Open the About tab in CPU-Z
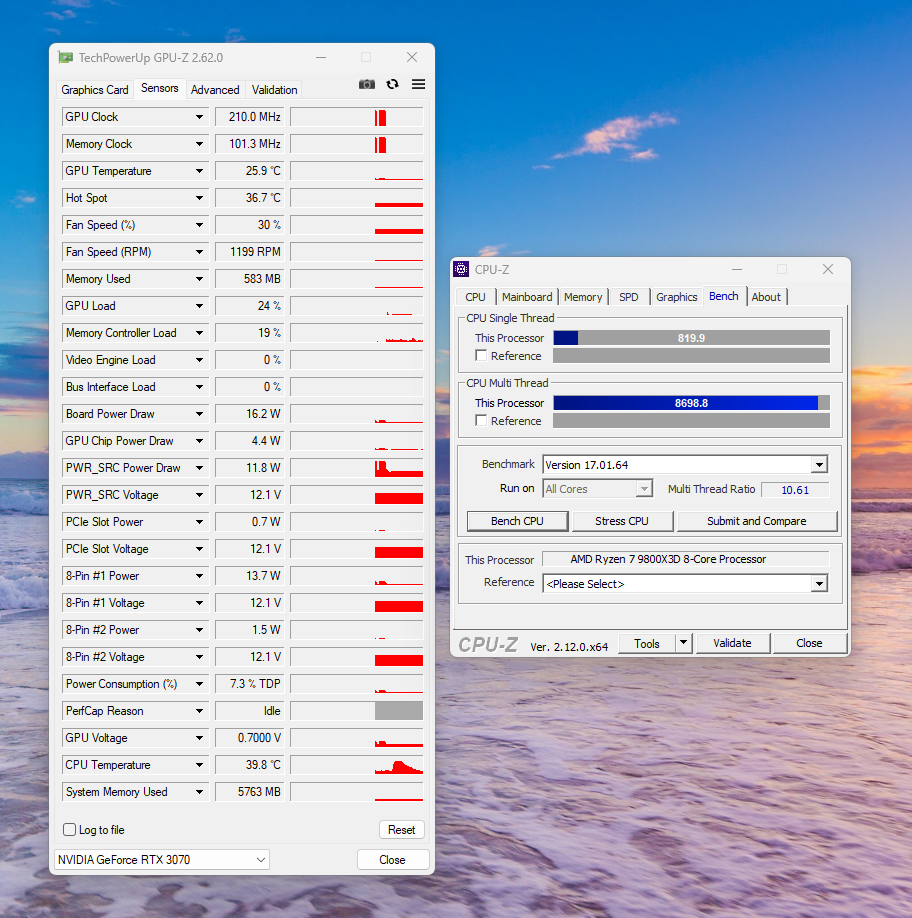912x918 pixels. 766,297
